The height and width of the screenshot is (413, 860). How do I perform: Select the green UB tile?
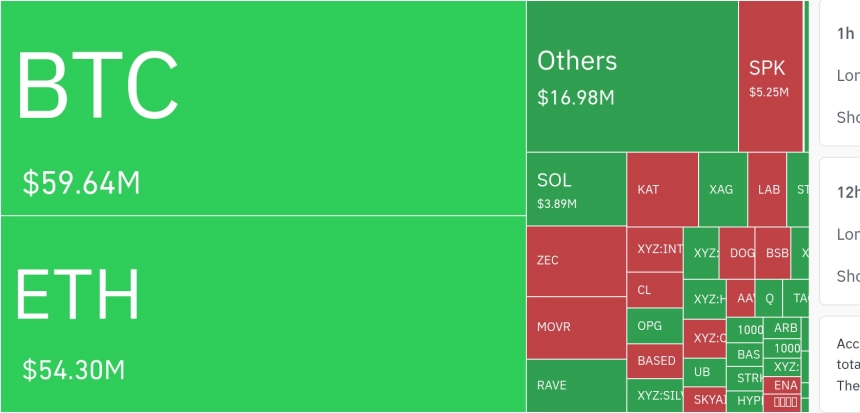click(x=704, y=371)
